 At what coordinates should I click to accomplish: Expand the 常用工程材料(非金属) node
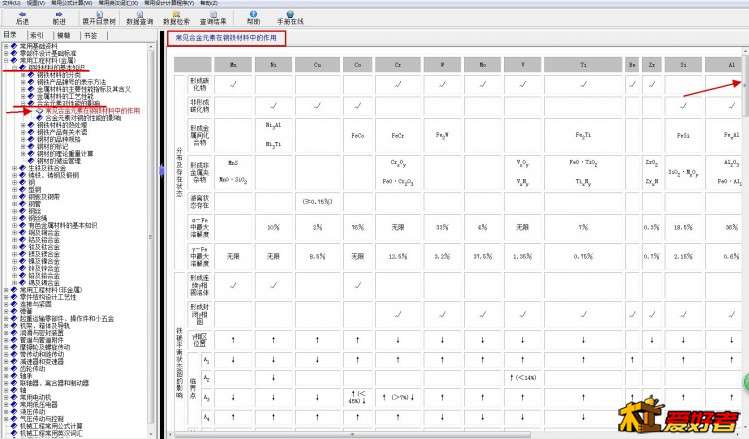[6, 290]
